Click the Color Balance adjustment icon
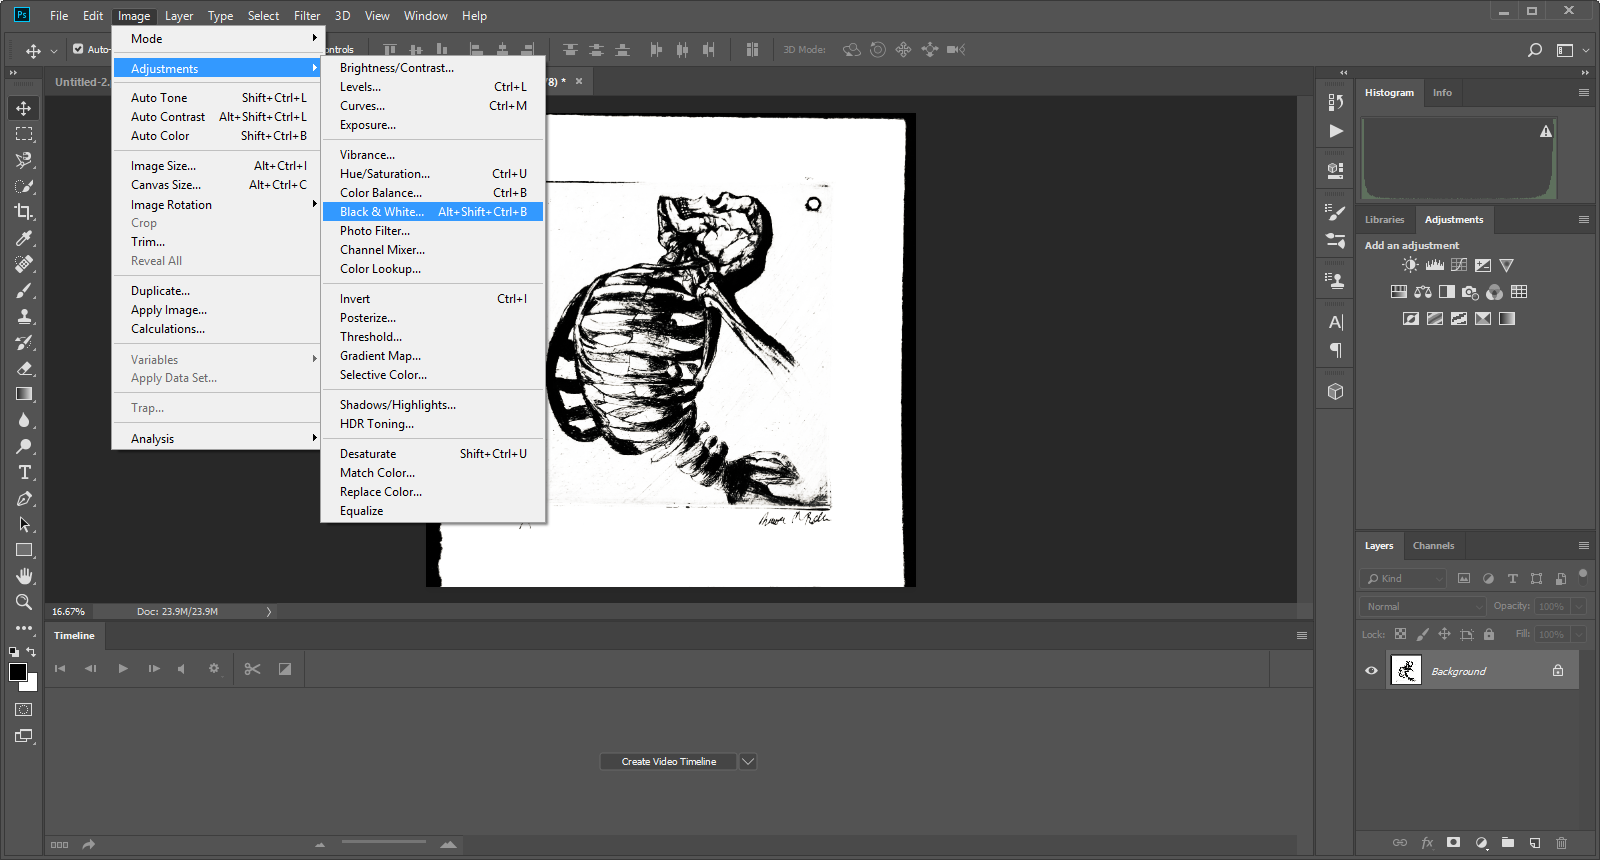Screen dimensions: 1600x860 click(x=1423, y=292)
